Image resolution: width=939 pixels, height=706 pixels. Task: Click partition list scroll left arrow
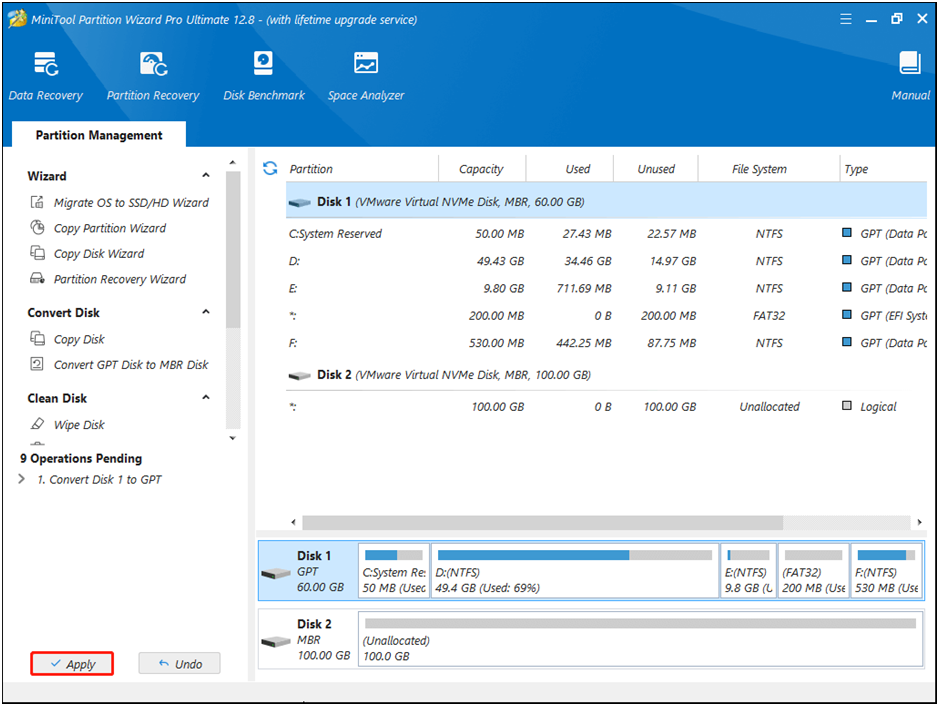click(293, 522)
